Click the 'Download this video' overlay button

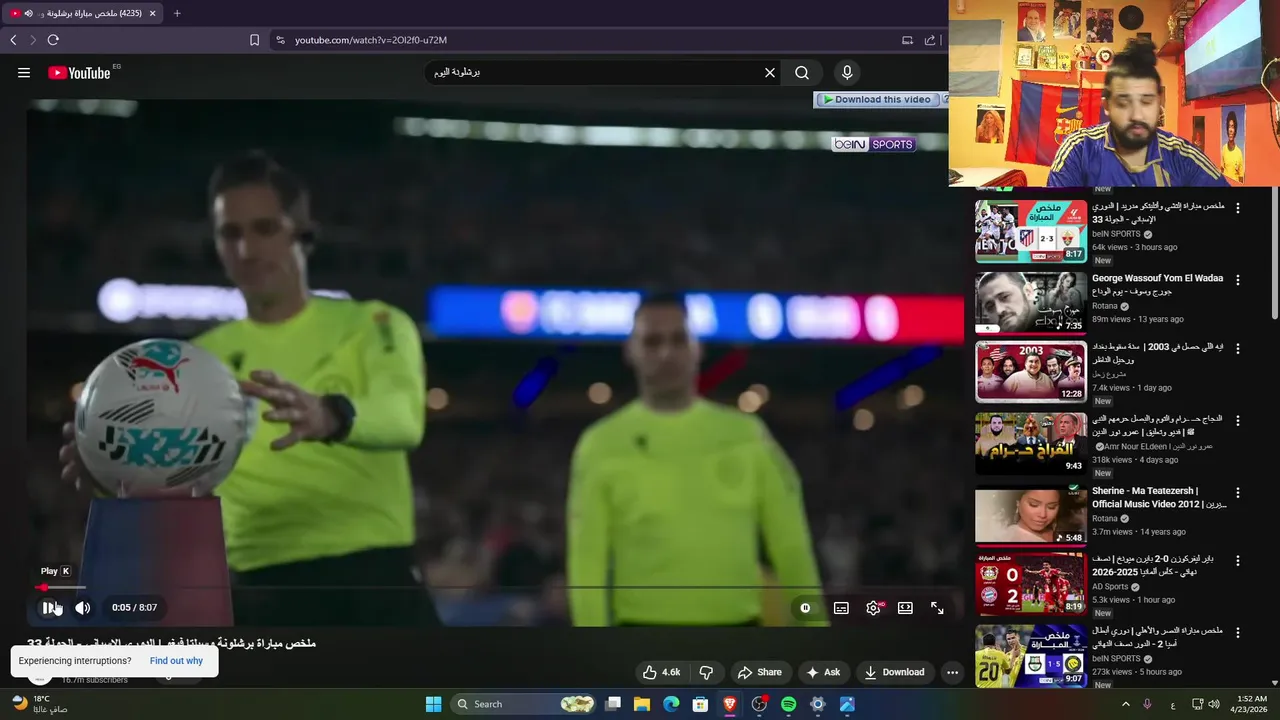pyautogui.click(x=877, y=100)
